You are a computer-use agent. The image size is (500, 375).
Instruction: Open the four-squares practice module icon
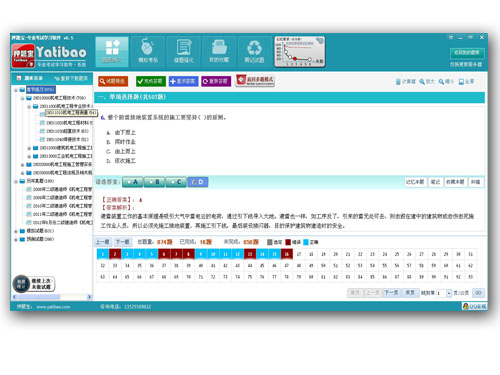point(112,52)
